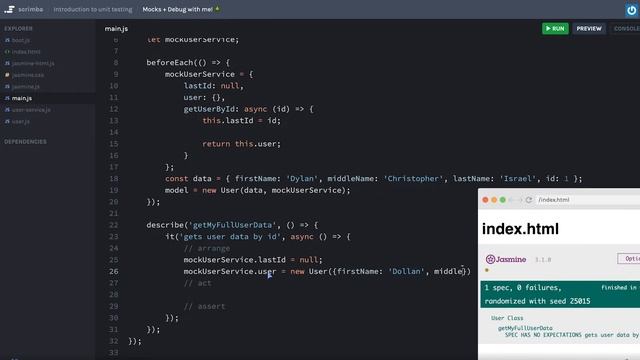
Task: Click 'Mocks + Debug with me!' lesson title
Action: point(178,9)
